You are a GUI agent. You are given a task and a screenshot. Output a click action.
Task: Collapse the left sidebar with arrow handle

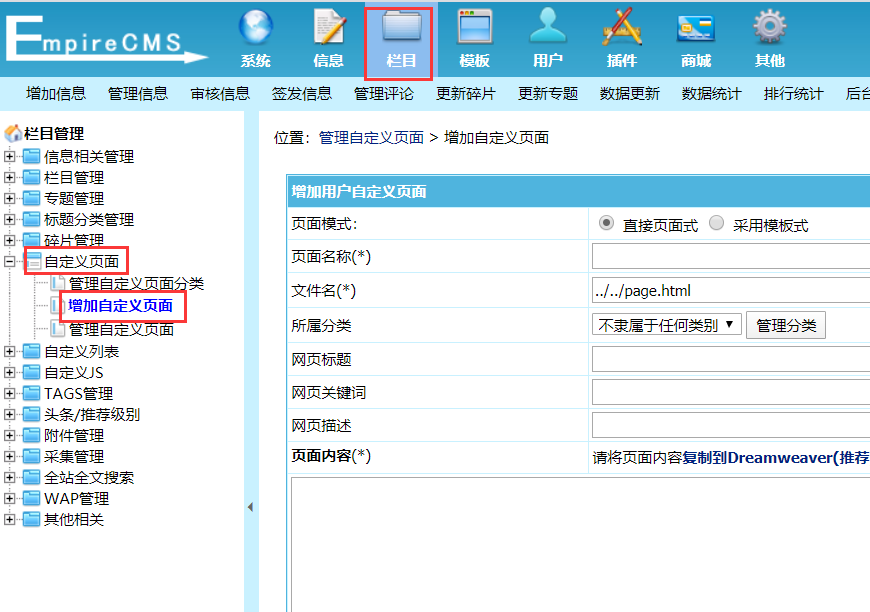coord(250,507)
